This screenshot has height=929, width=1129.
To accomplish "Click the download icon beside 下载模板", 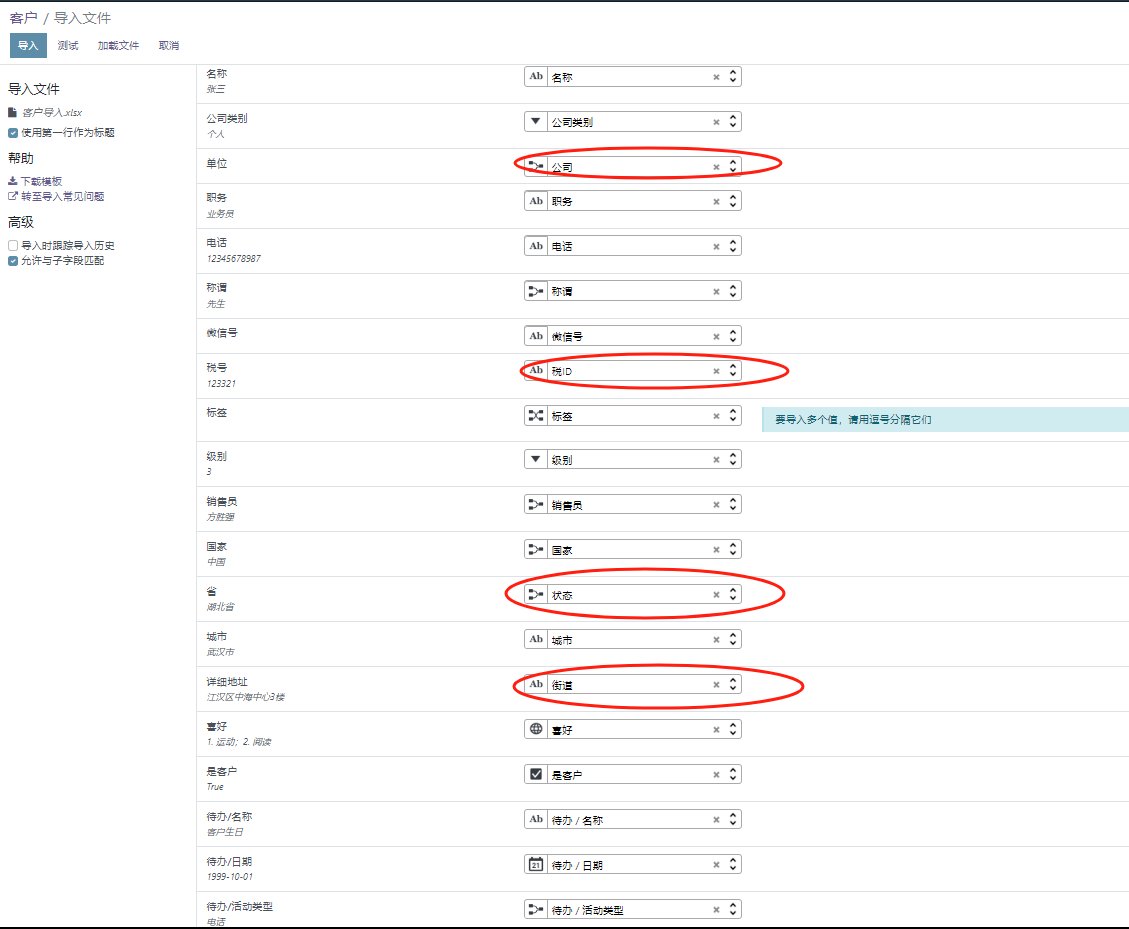I will (x=13, y=181).
